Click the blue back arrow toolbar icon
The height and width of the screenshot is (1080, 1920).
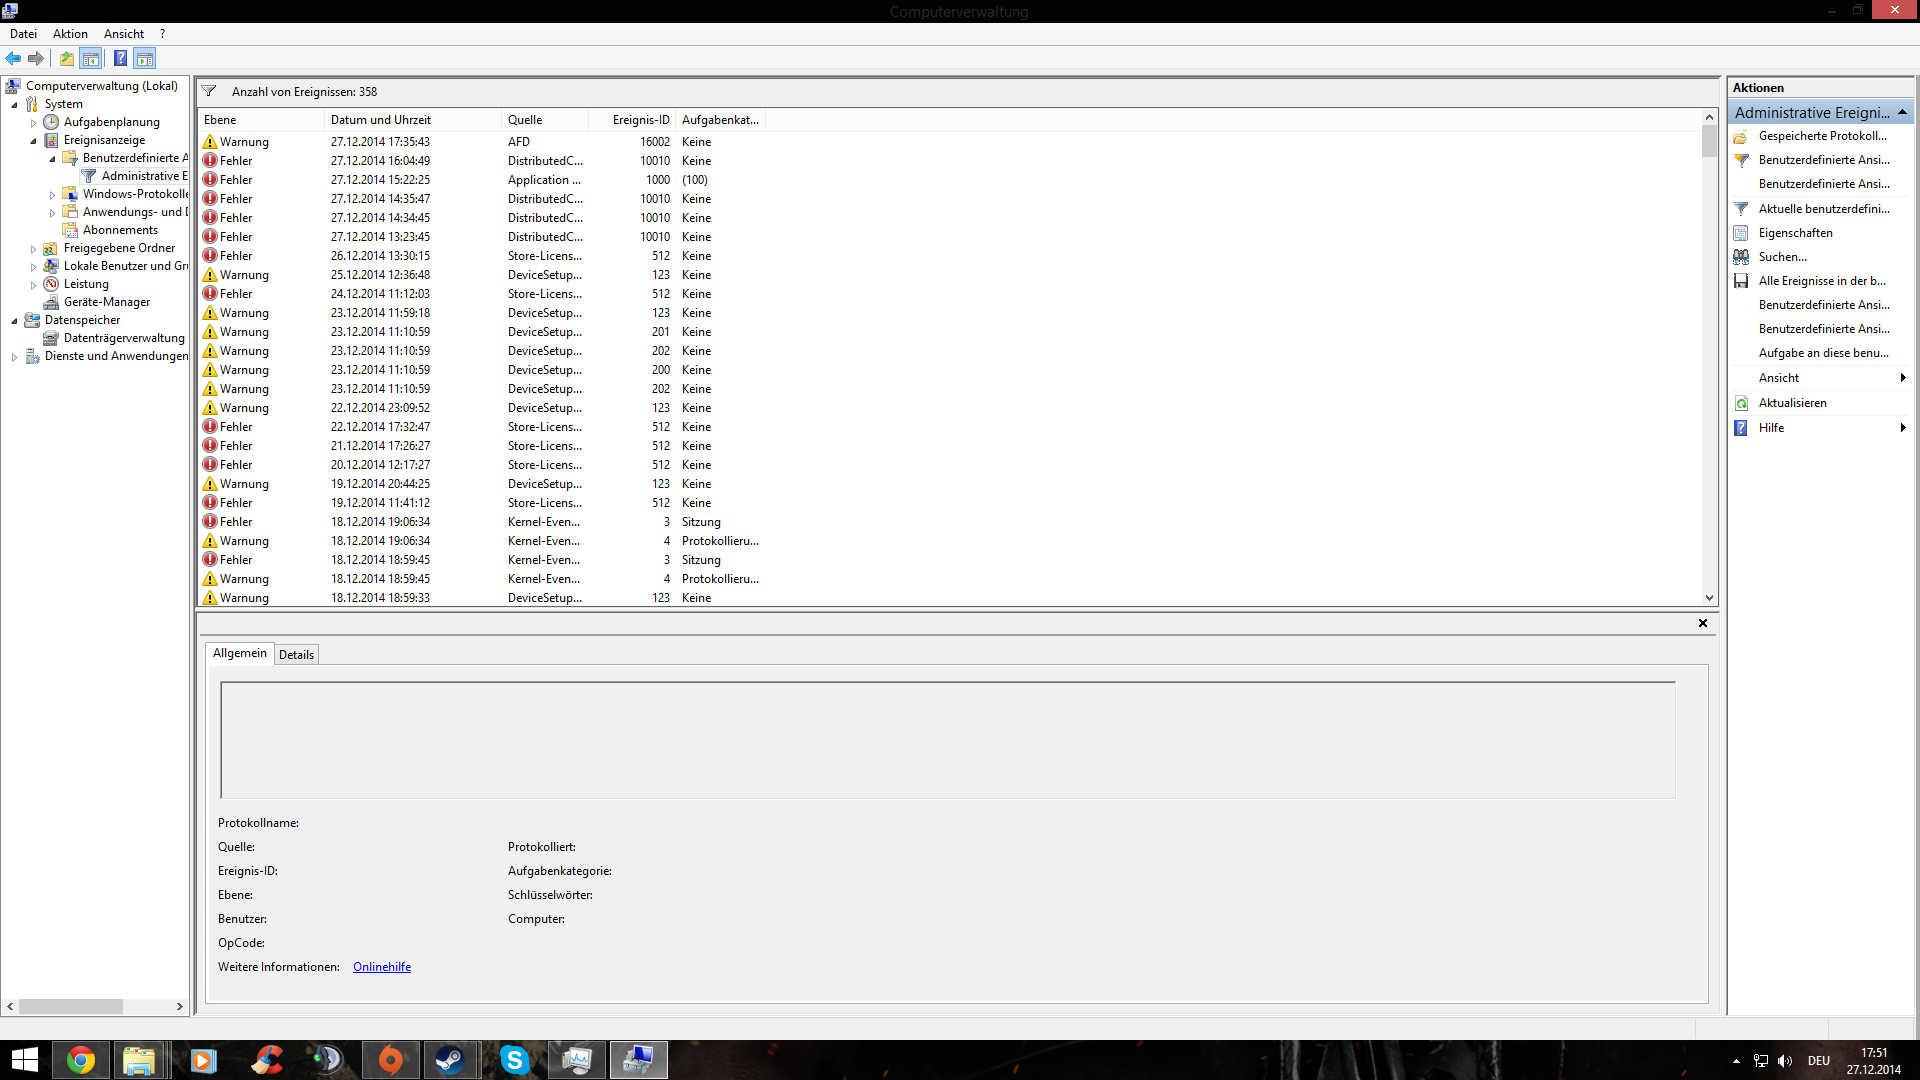coord(13,58)
